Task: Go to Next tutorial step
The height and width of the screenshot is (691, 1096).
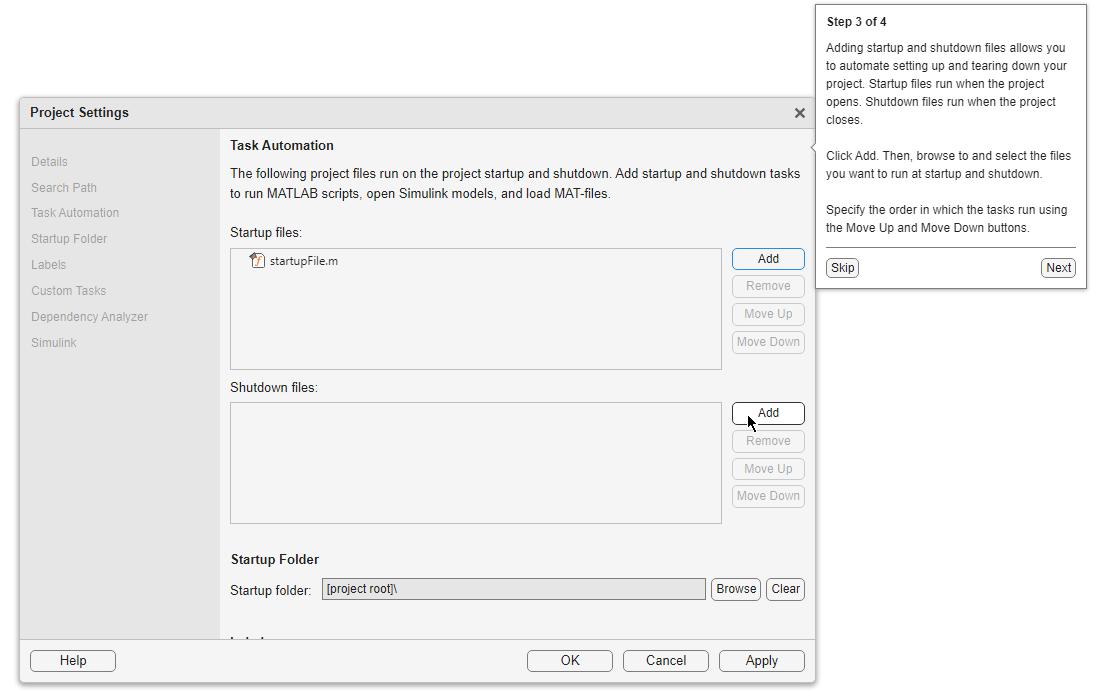Action: coord(1058,267)
